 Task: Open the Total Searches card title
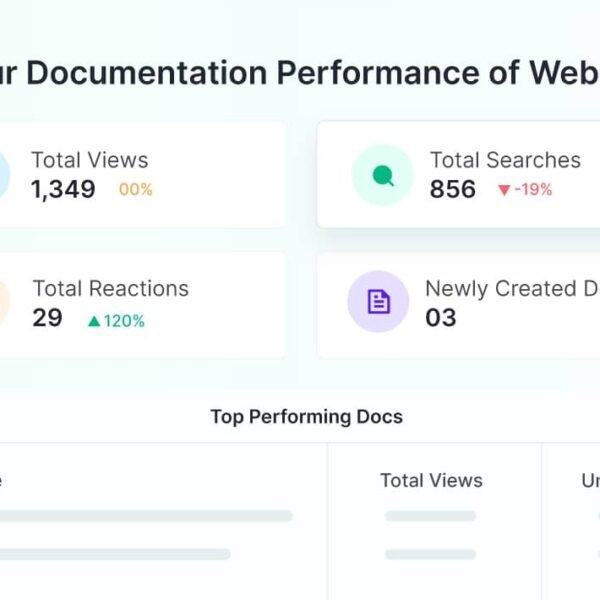[x=505, y=160]
